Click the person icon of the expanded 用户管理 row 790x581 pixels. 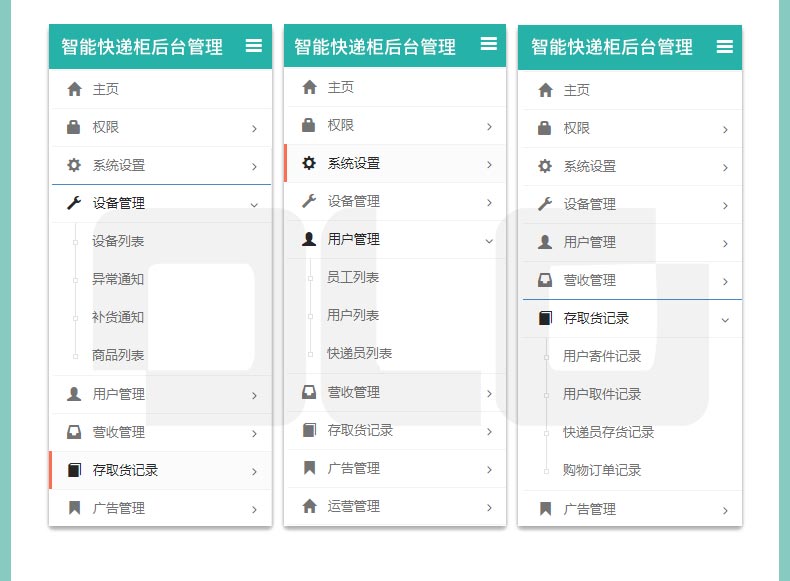(309, 239)
